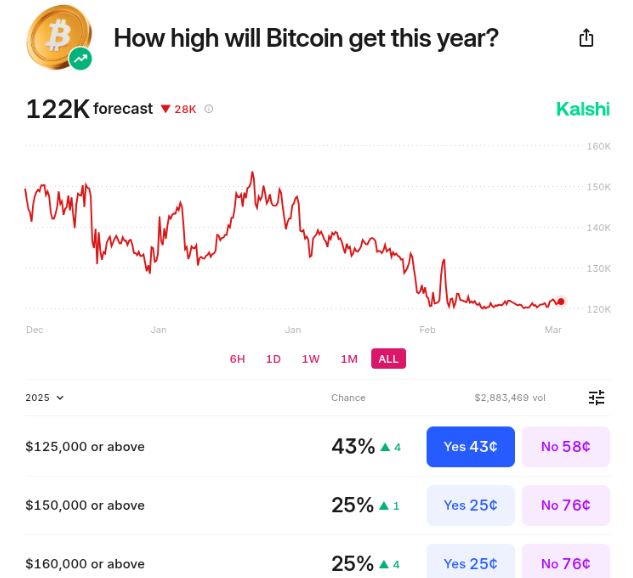Click the green trending badge on Bitcoin logo

tap(81, 59)
